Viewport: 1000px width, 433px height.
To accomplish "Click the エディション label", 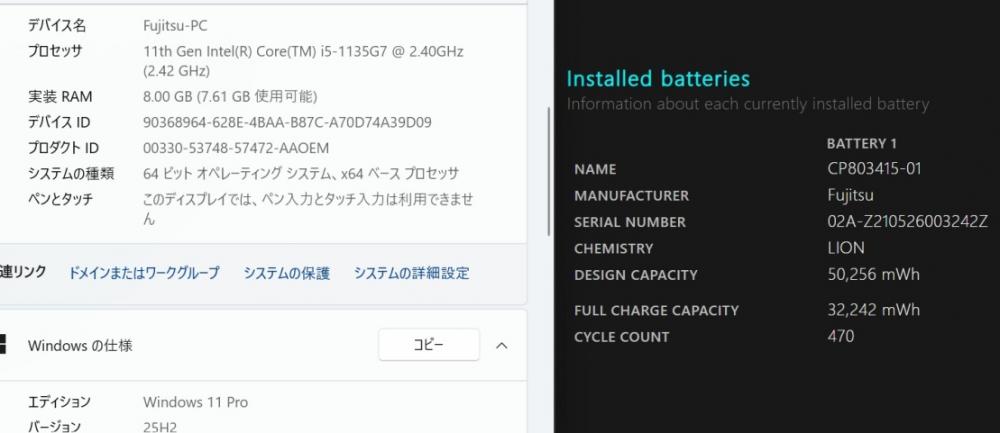I will pyautogui.click(x=59, y=402).
